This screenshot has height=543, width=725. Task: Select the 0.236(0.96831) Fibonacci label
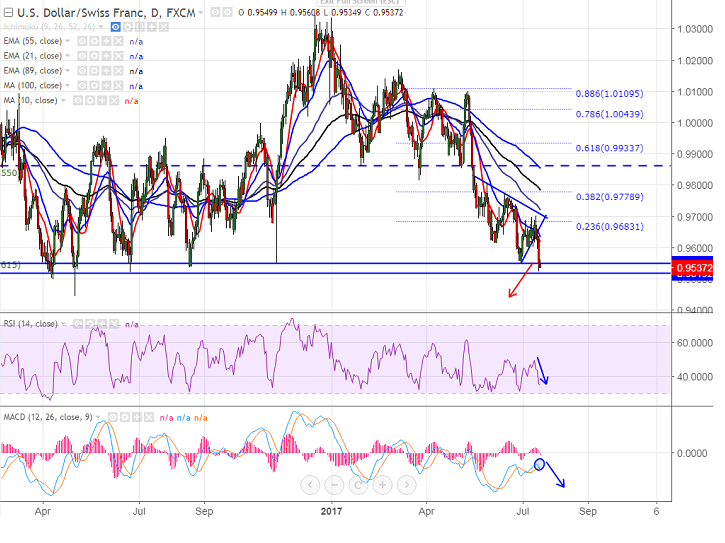pos(609,227)
